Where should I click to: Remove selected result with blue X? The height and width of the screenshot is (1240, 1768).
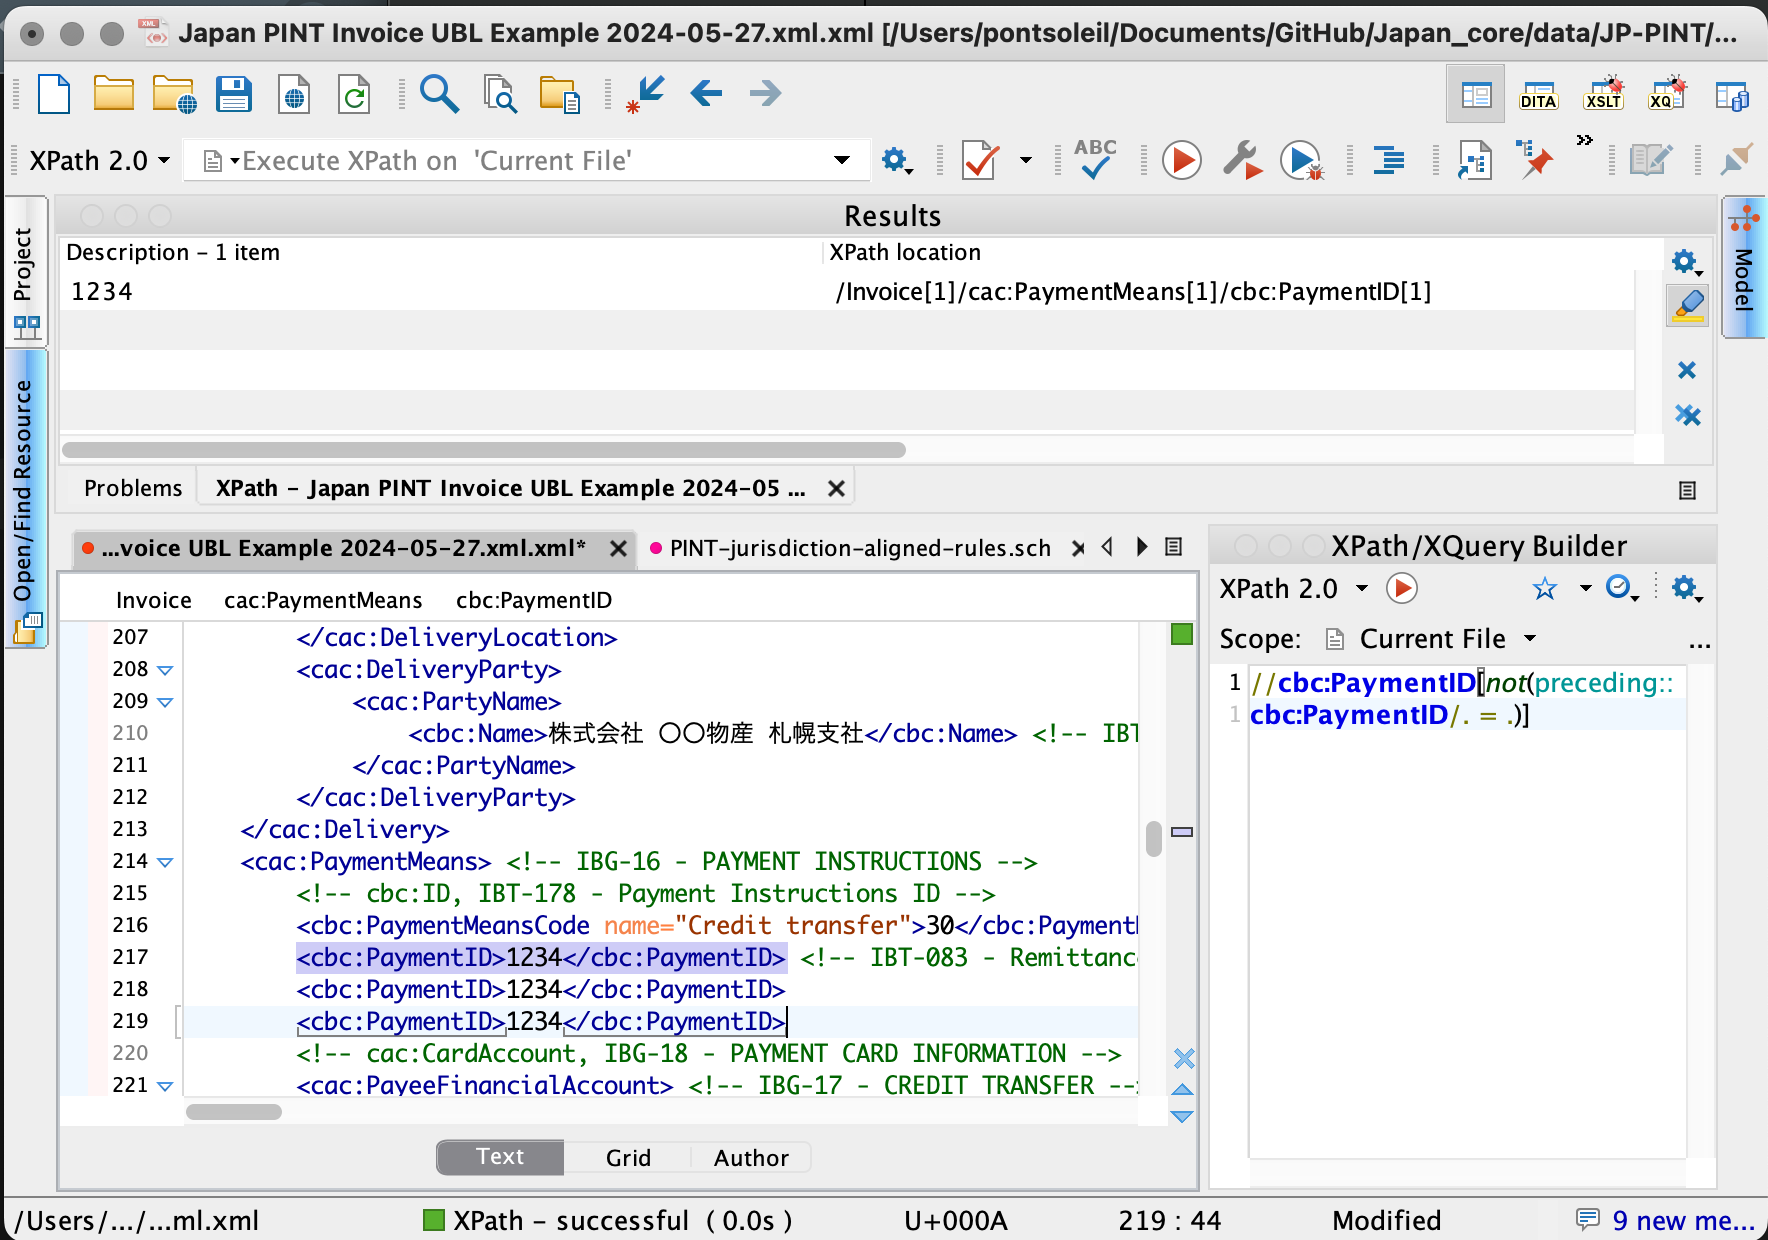pyautogui.click(x=1687, y=370)
